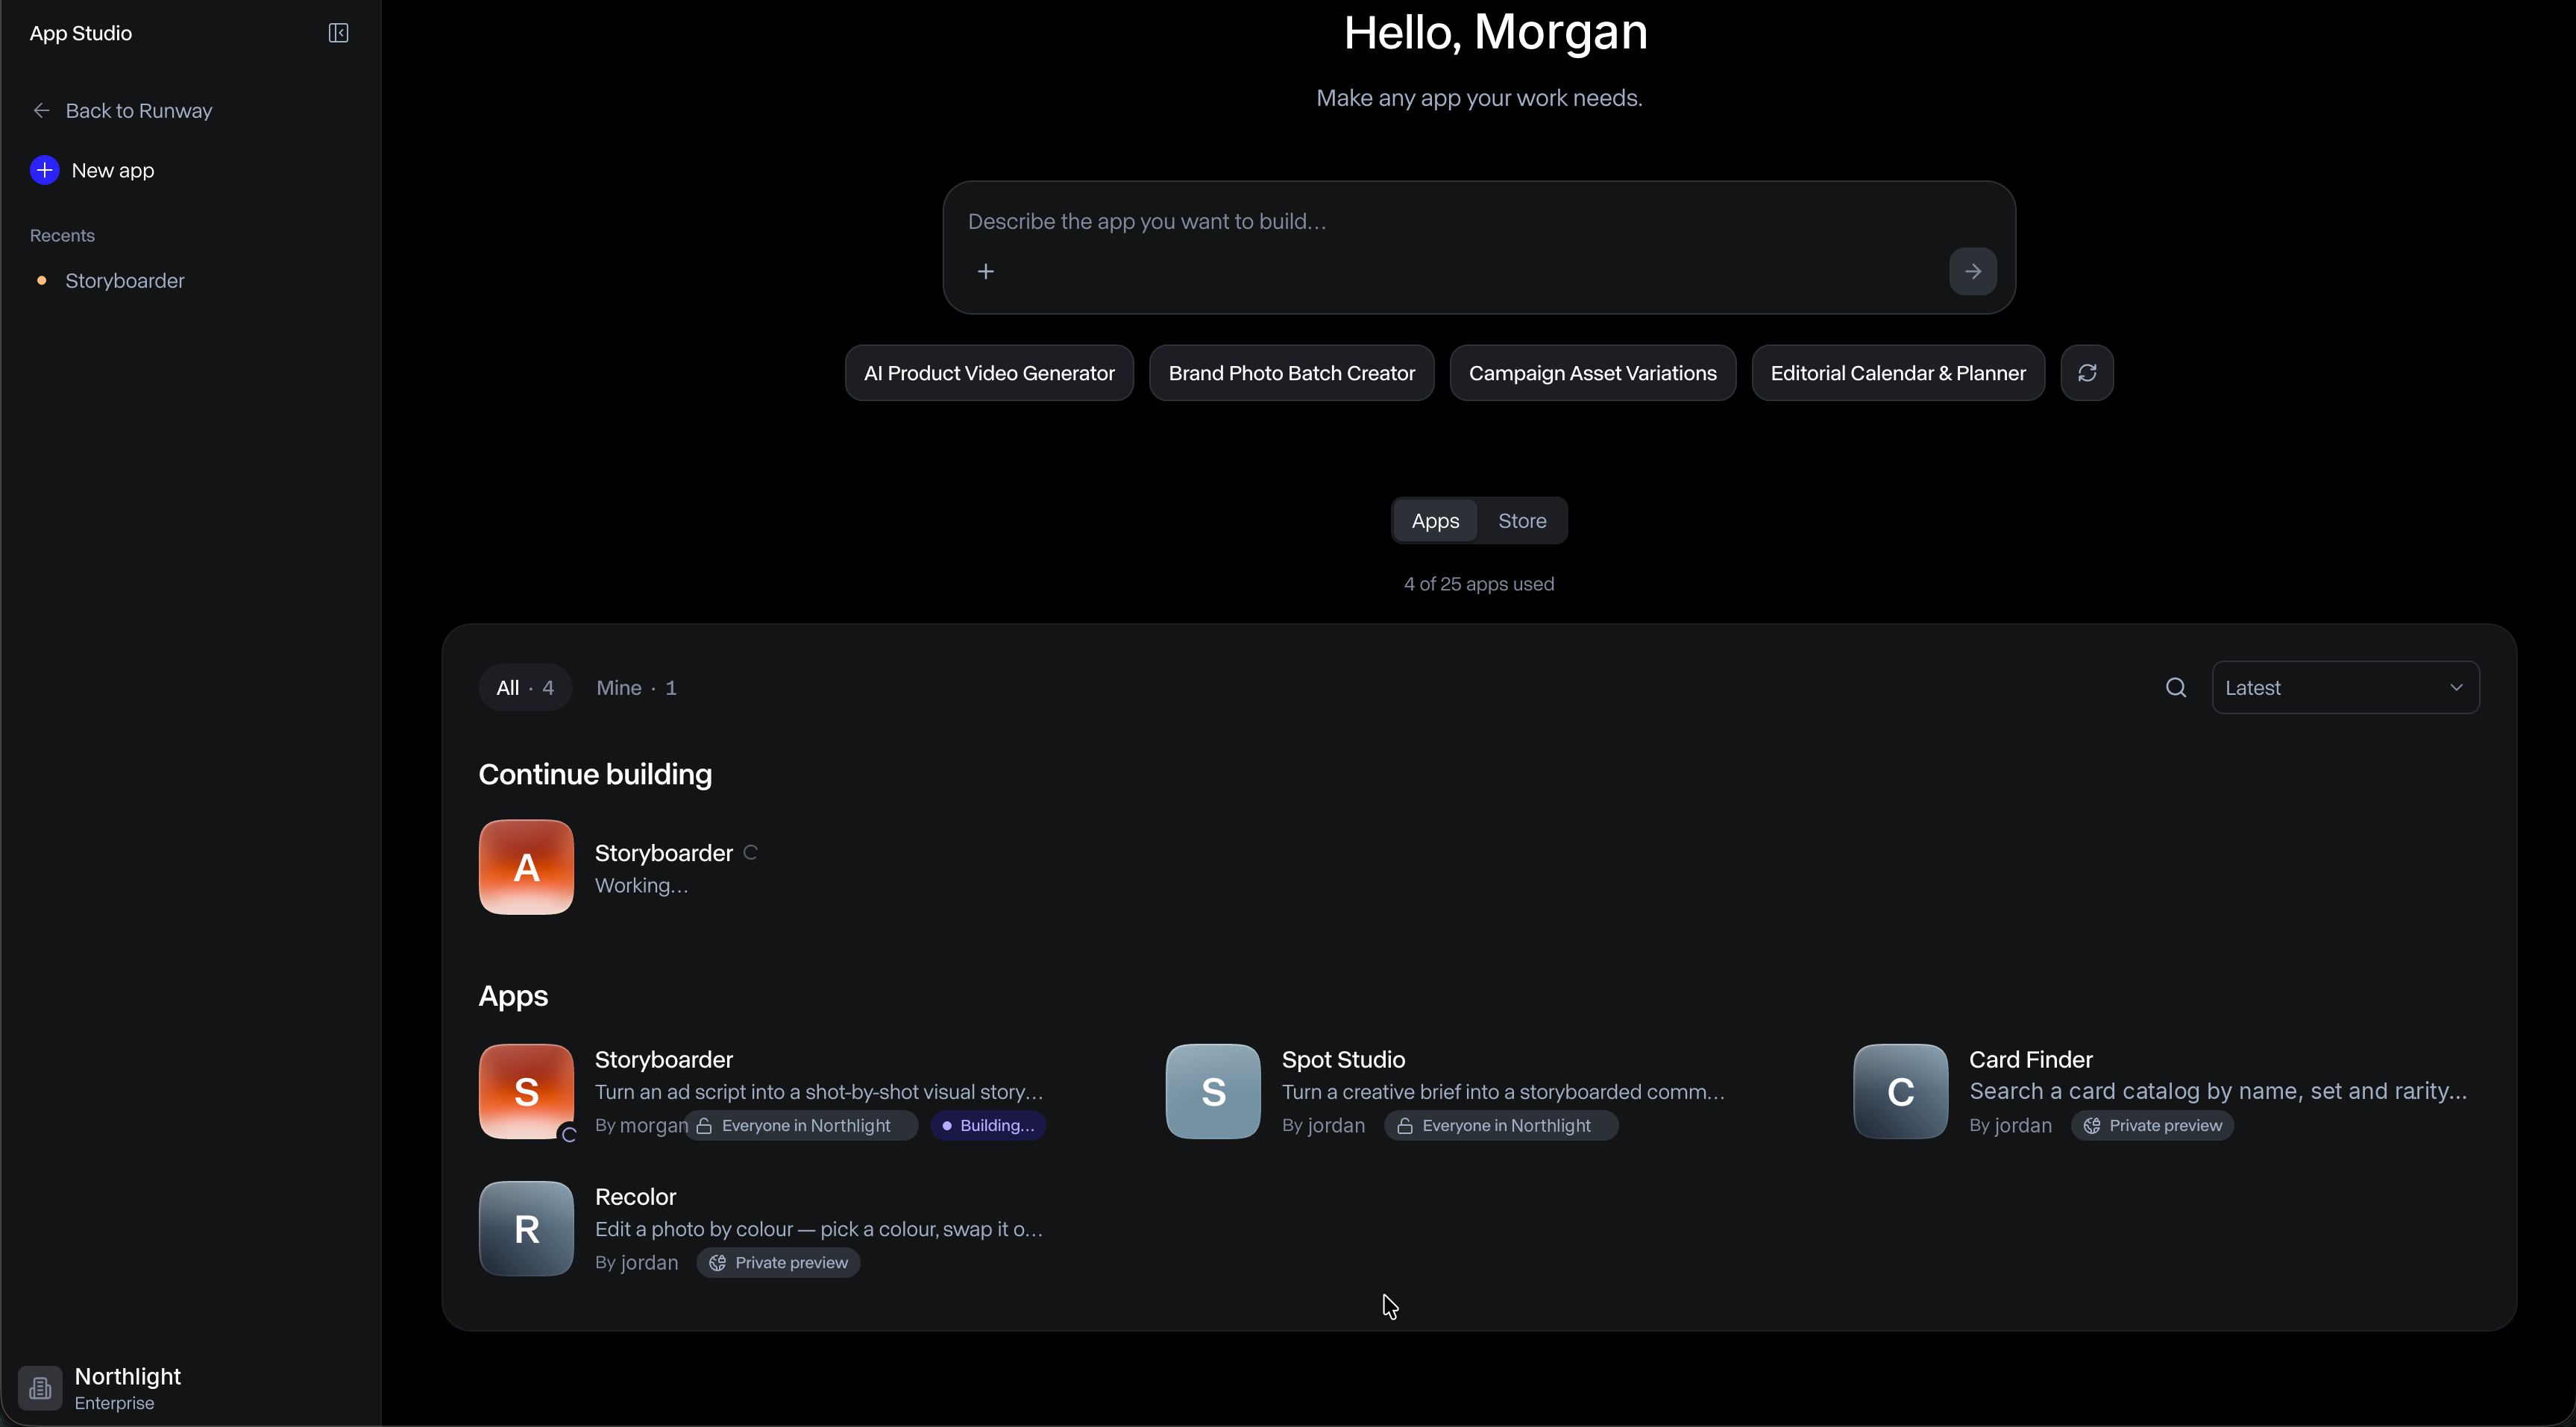Click the lock icon on Spot Studio visibility badge
The width and height of the screenshot is (2576, 1427).
pyautogui.click(x=1405, y=1126)
